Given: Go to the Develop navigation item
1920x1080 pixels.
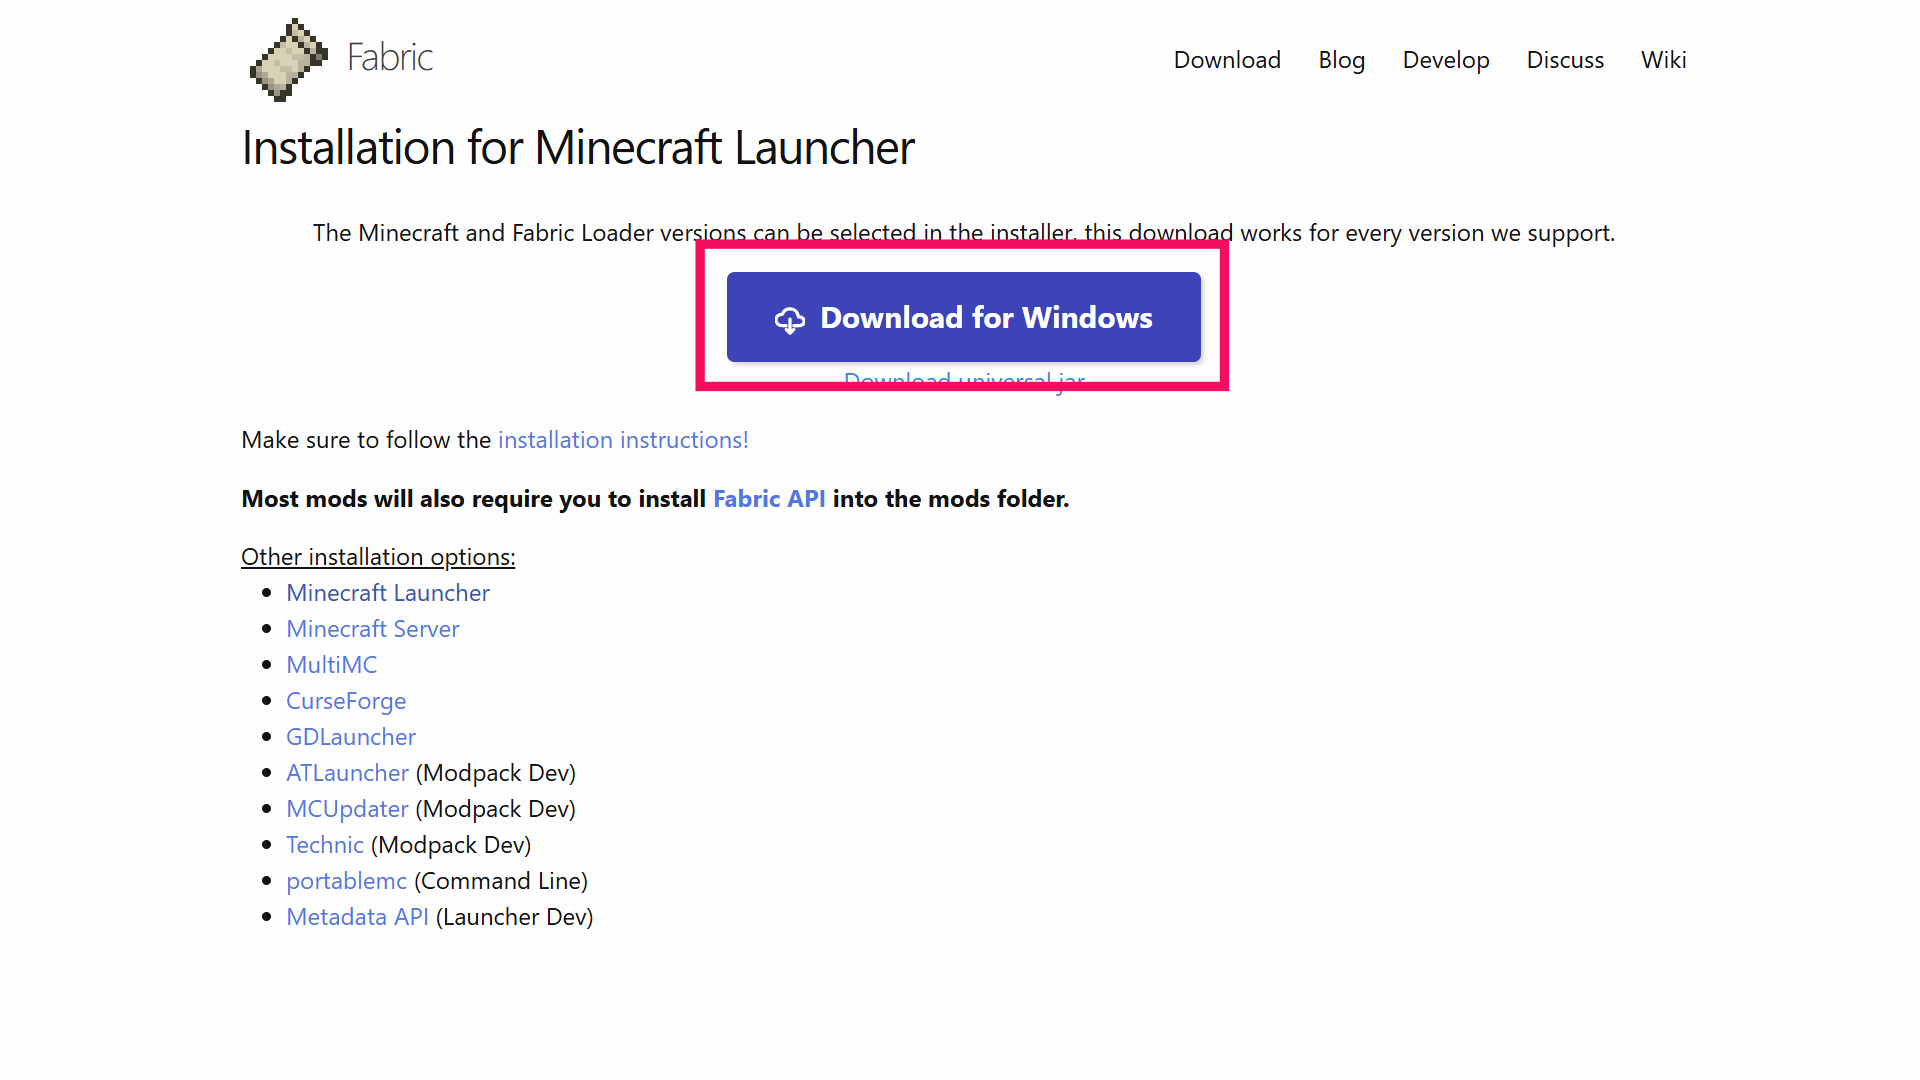Looking at the screenshot, I should click(1445, 60).
